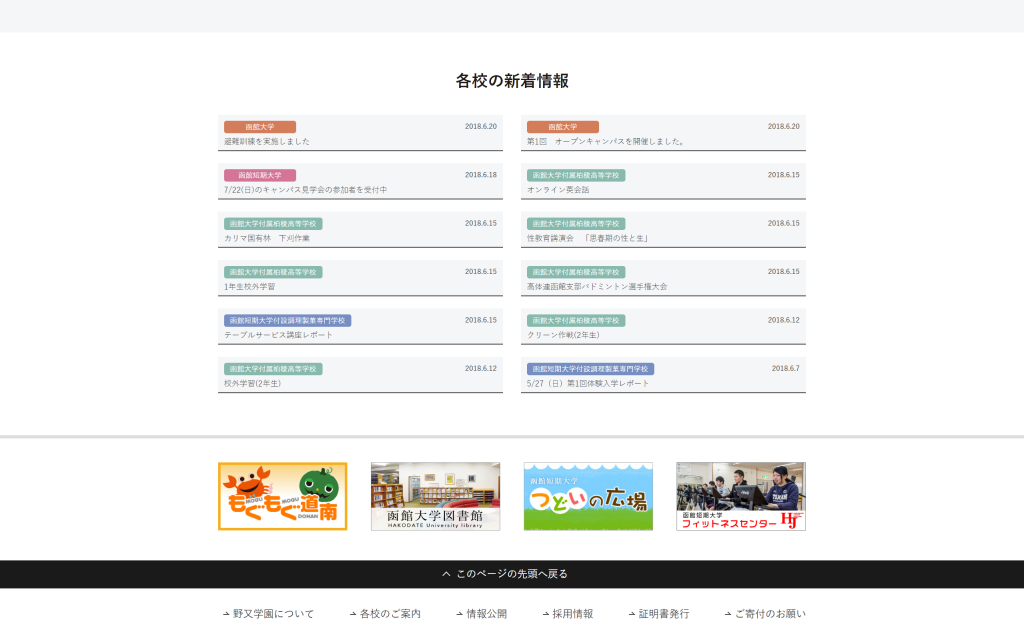Screen dimensions: 1024x630
Task: Open the つどいの広場 banner
Action: tap(588, 496)
